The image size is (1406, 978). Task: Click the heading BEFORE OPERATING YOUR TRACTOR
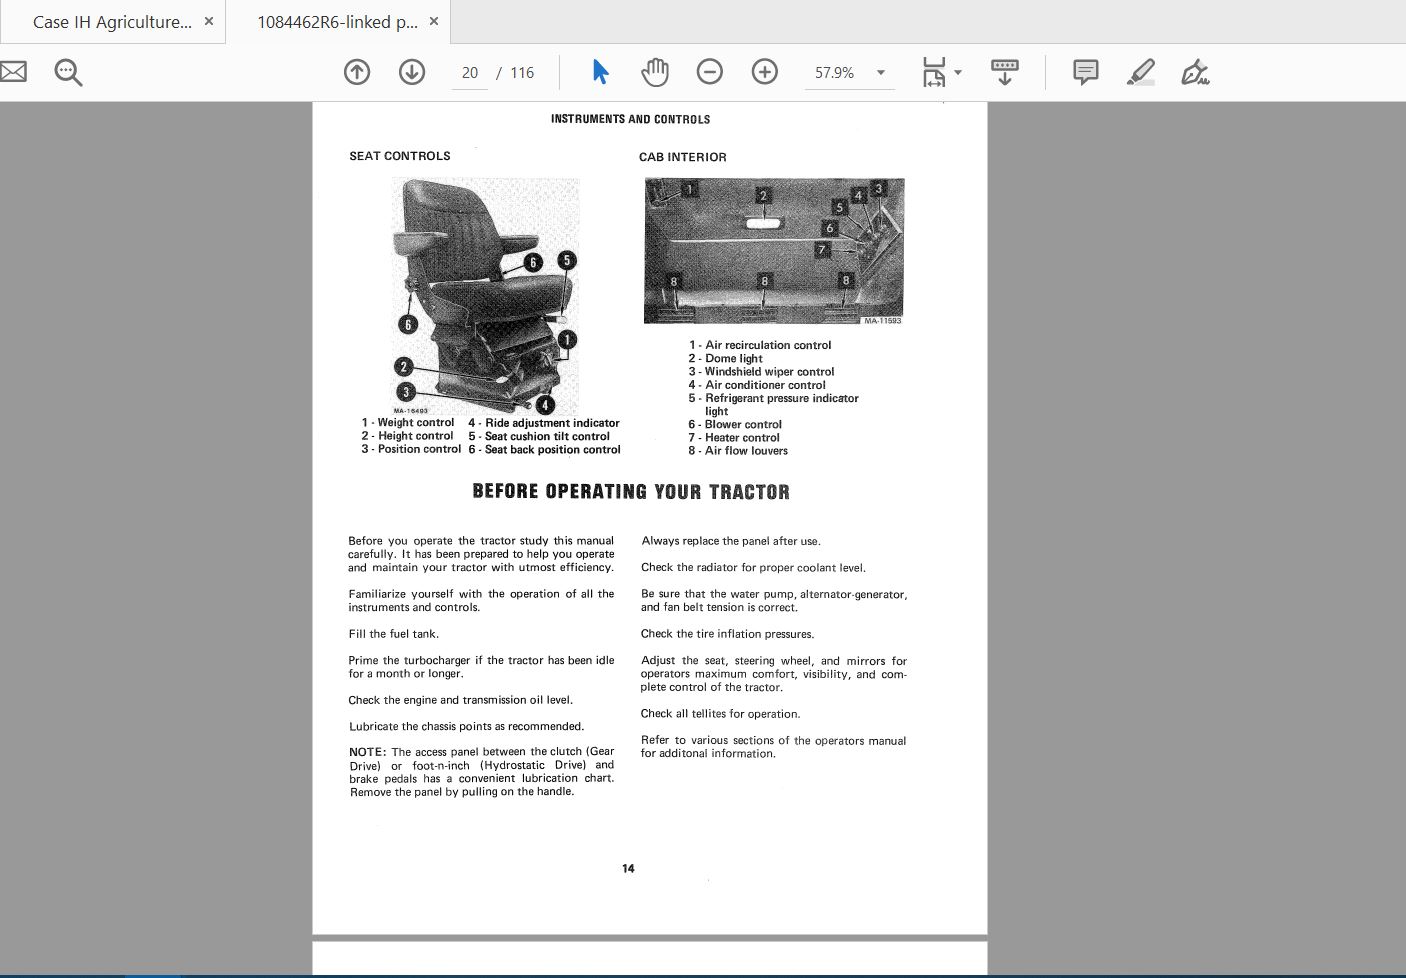[631, 492]
